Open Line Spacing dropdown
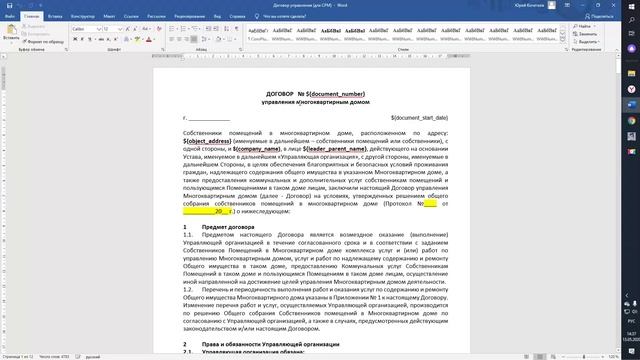The width and height of the screenshot is (640, 360). coord(205,39)
